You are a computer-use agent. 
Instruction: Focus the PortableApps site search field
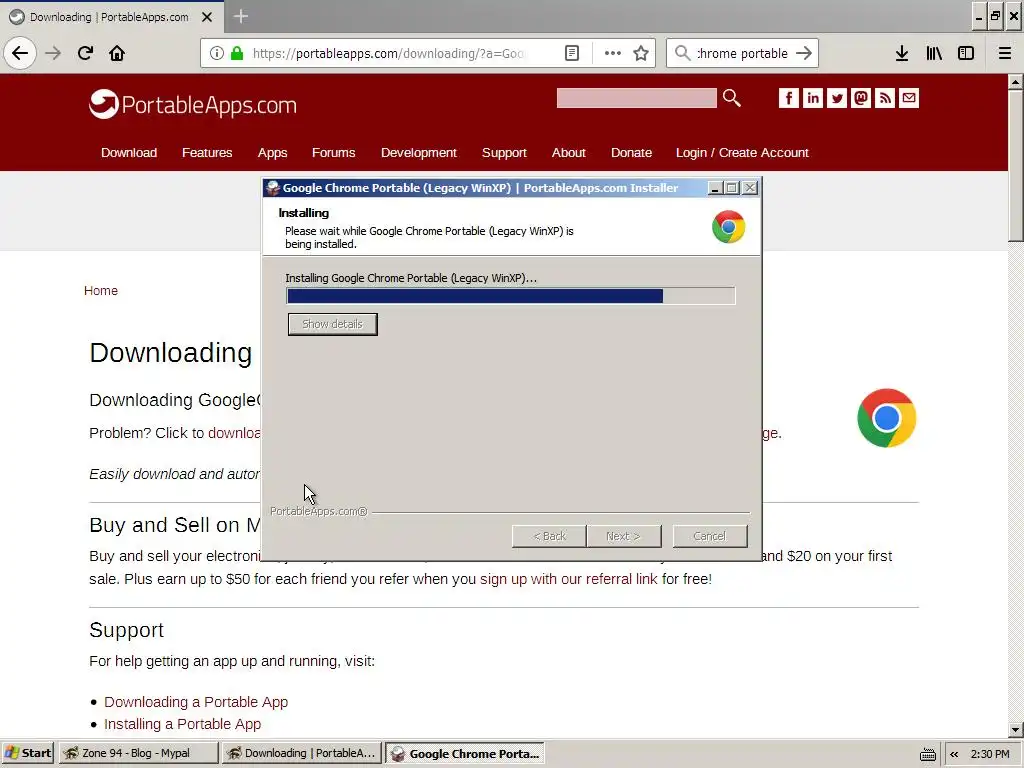pos(636,98)
